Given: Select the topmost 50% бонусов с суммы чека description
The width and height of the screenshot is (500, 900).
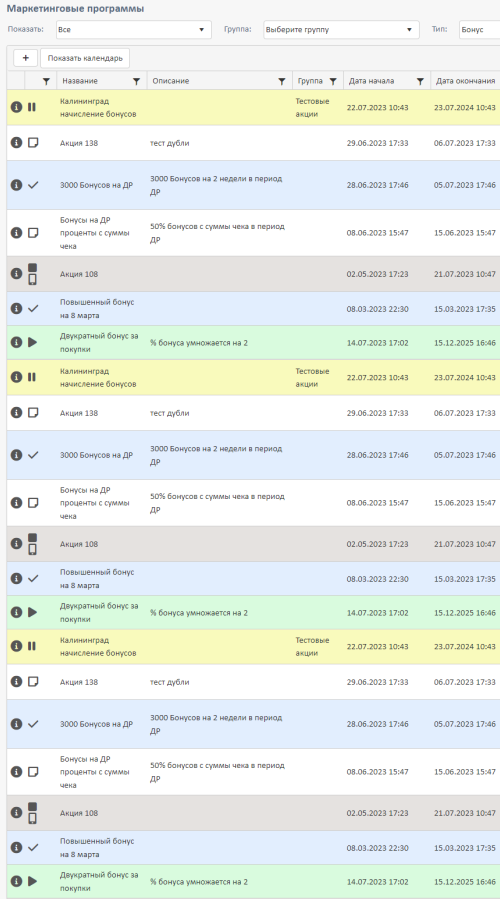Looking at the screenshot, I should point(217,233).
